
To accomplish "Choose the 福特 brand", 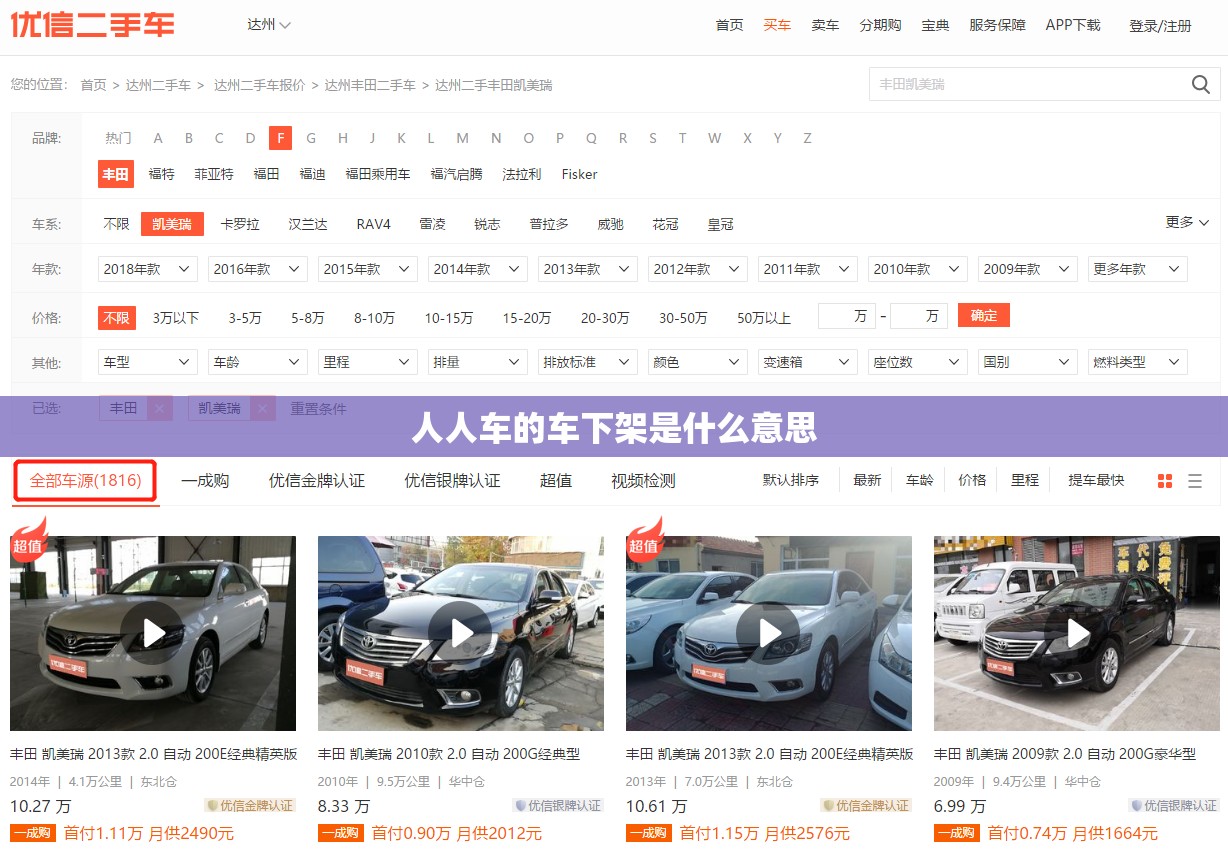I will [x=161, y=174].
